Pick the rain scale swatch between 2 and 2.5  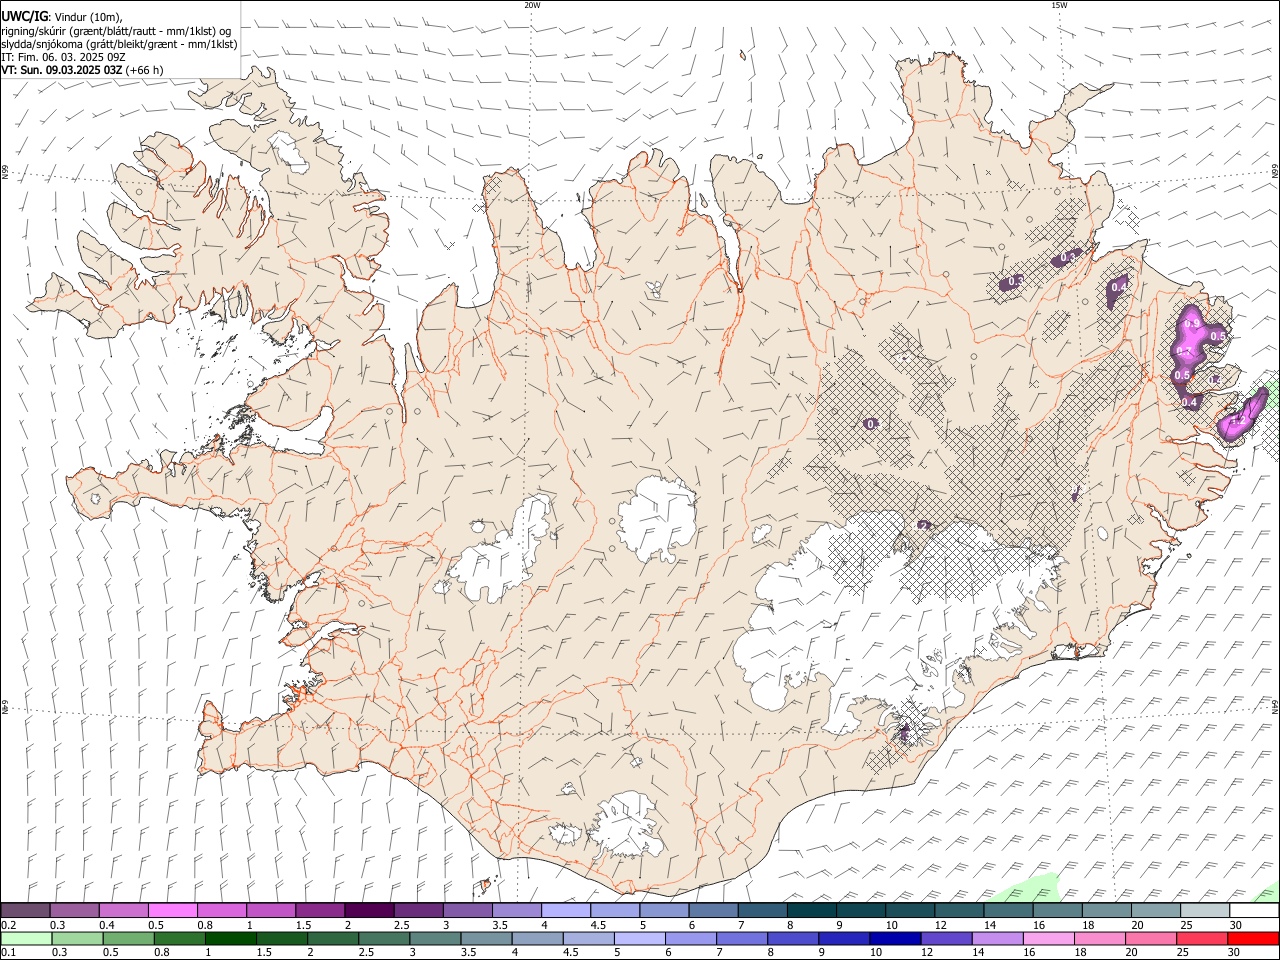pos(333,938)
